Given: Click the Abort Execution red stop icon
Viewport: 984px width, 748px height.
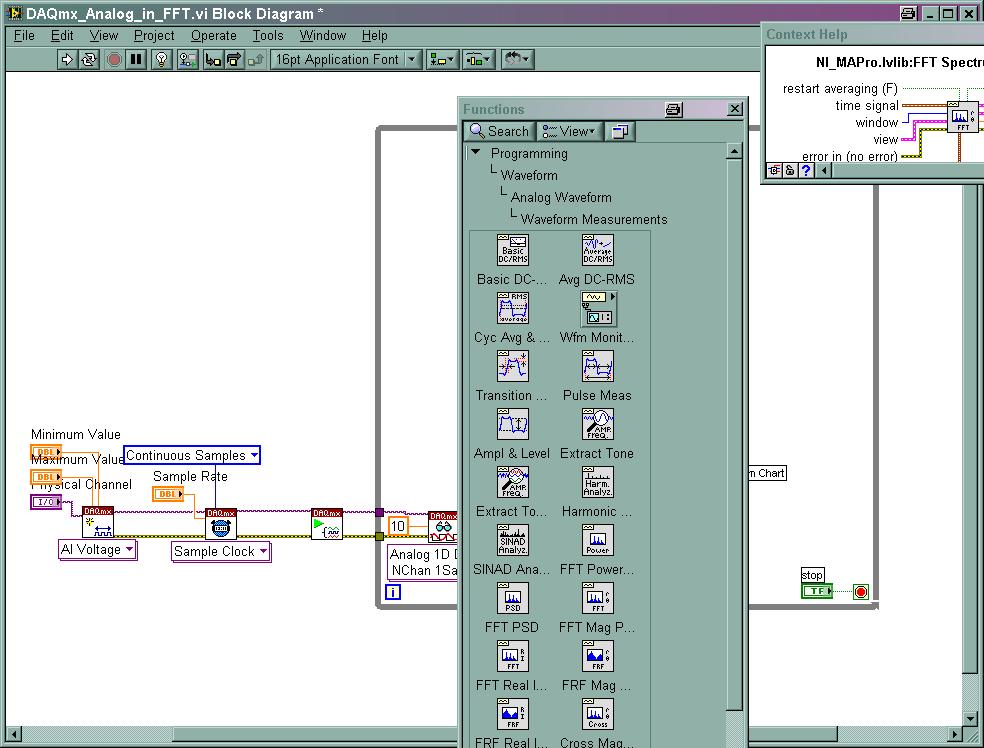Looking at the screenshot, I should tap(114, 60).
